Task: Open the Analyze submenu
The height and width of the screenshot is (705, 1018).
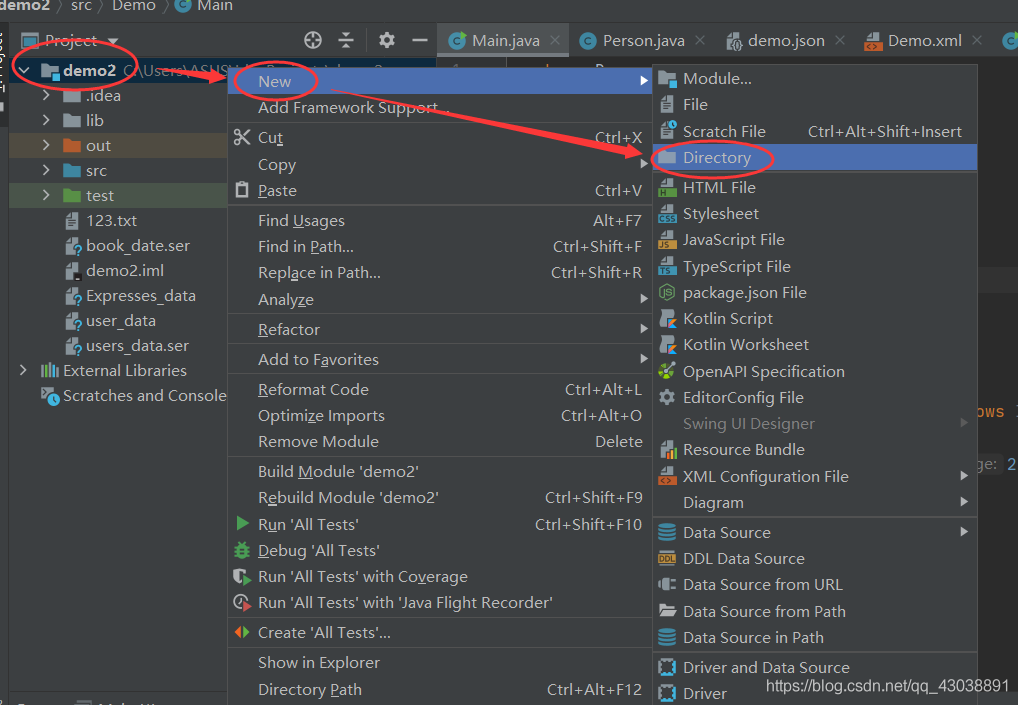Action: point(440,299)
